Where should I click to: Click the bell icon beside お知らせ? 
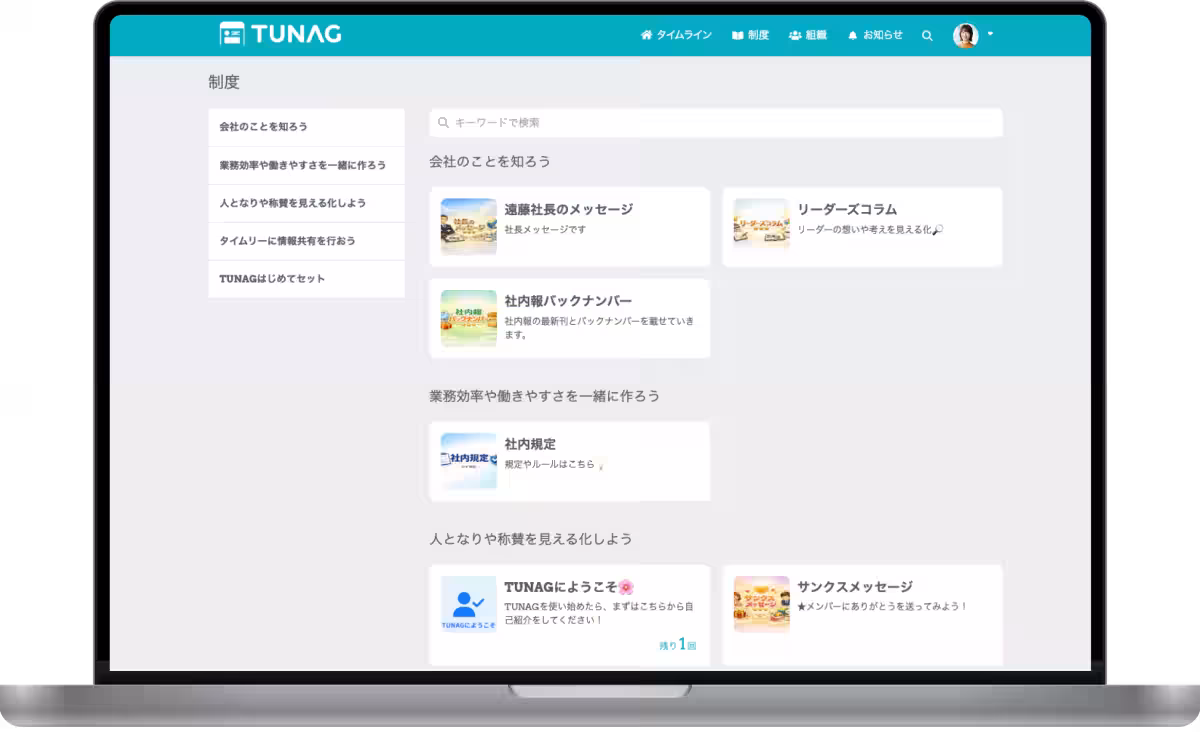pyautogui.click(x=853, y=35)
